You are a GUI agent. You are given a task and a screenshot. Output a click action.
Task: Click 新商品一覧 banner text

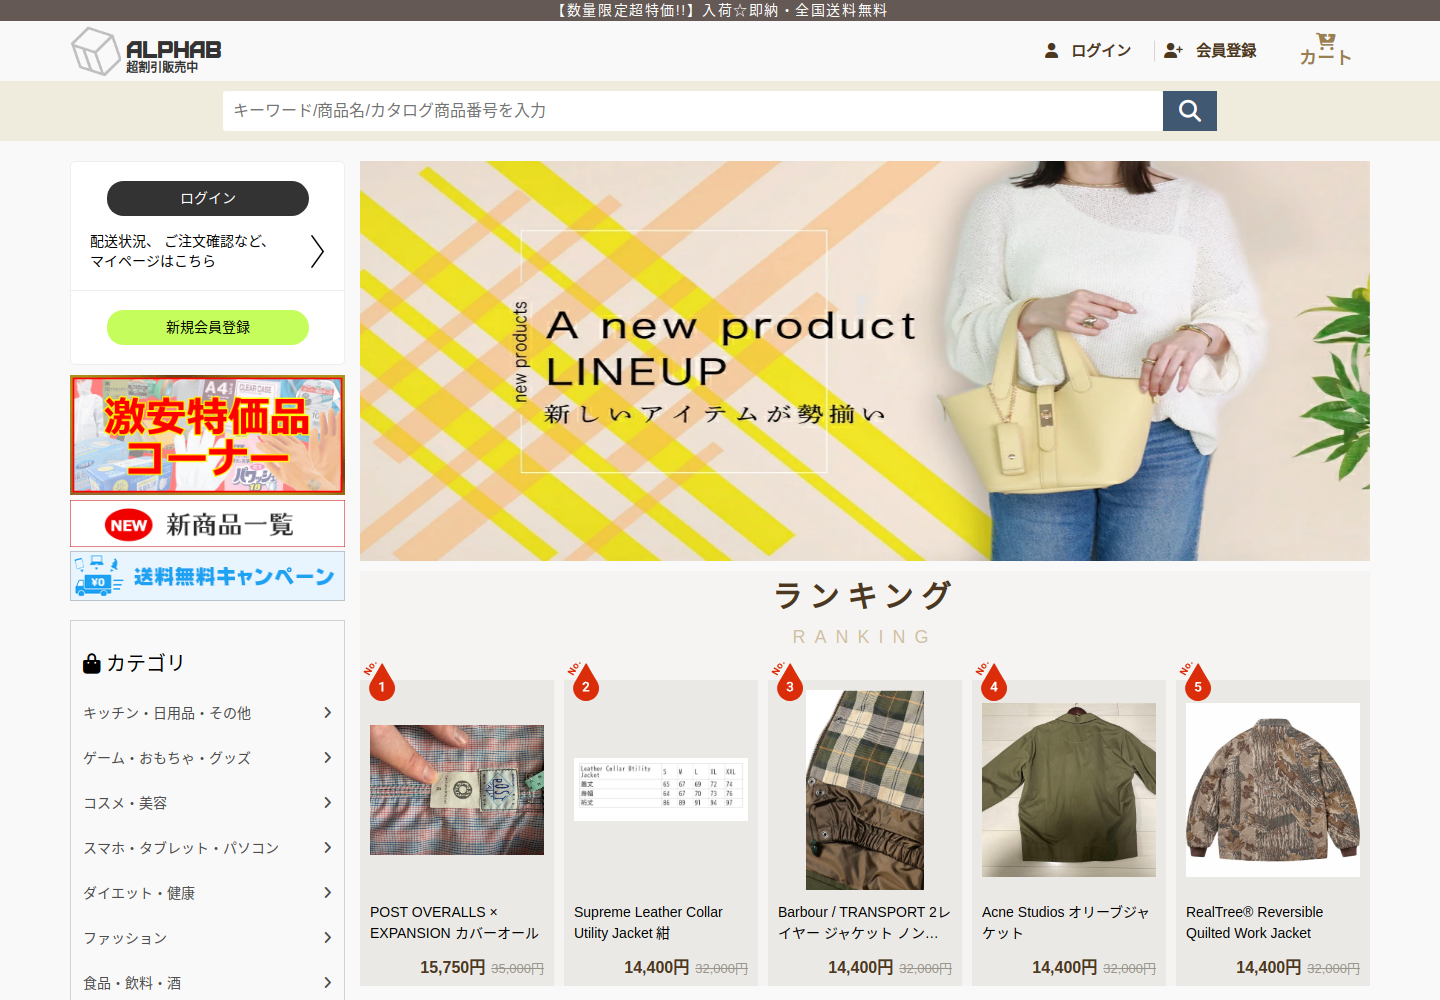[x=230, y=525]
